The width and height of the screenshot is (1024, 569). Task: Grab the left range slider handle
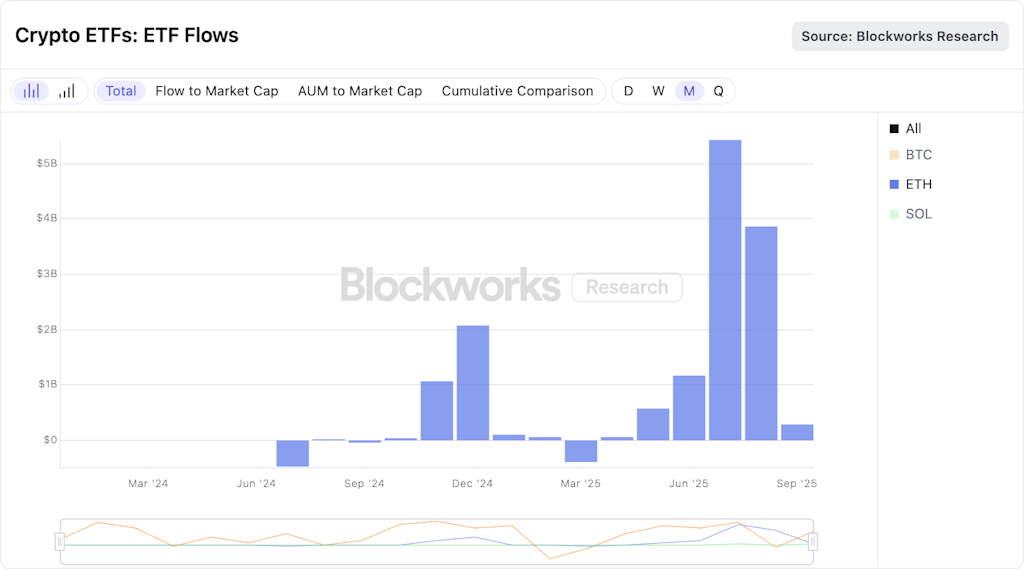60,542
